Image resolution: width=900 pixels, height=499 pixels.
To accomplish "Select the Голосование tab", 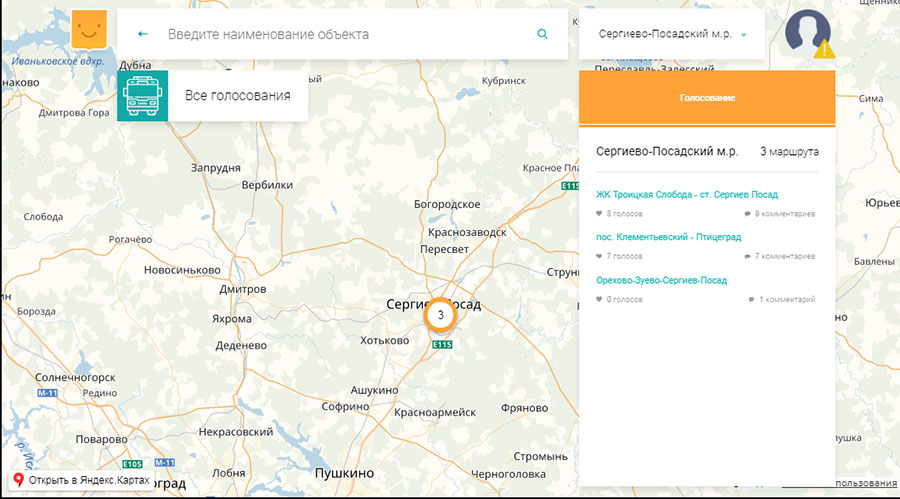I will (707, 98).
